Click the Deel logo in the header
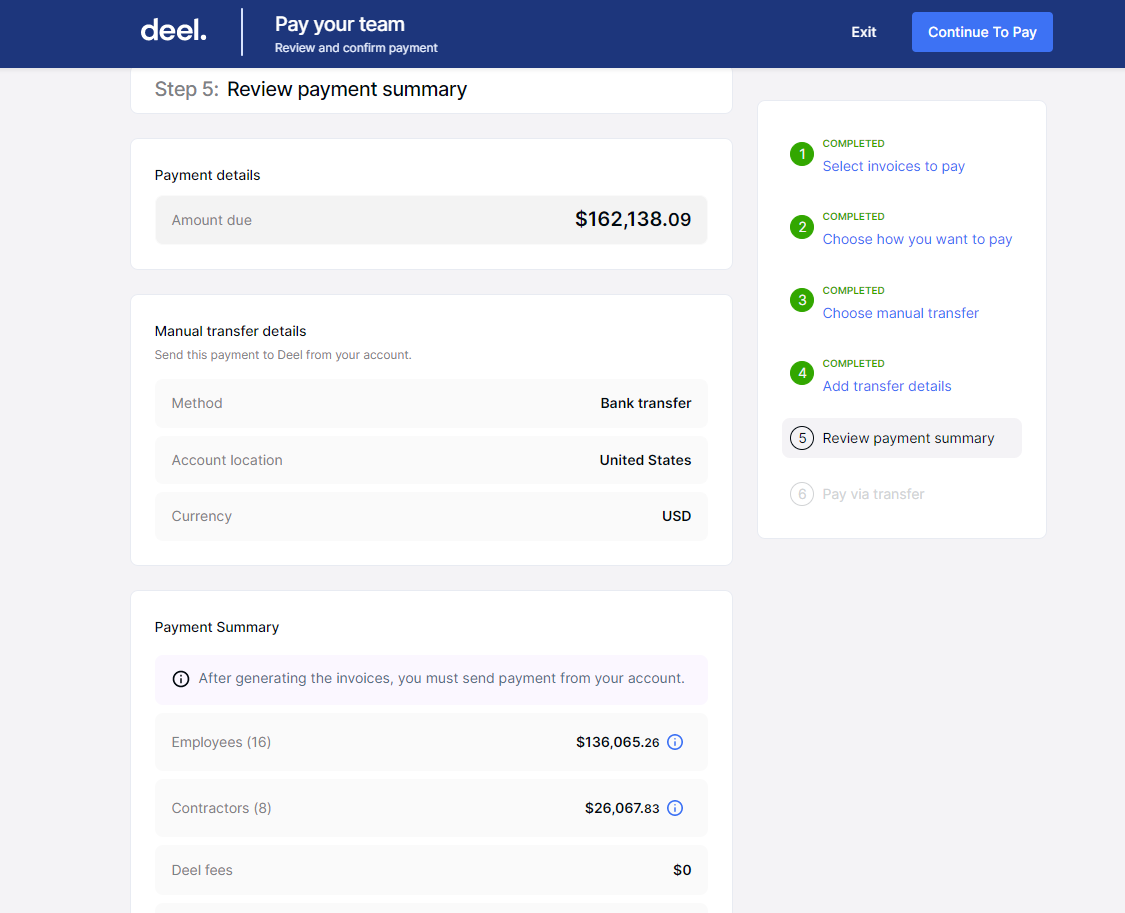Image resolution: width=1125 pixels, height=913 pixels. coord(172,30)
